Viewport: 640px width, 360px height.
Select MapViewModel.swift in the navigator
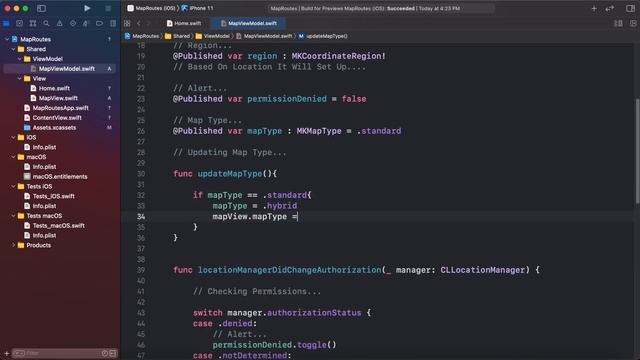click(60, 69)
